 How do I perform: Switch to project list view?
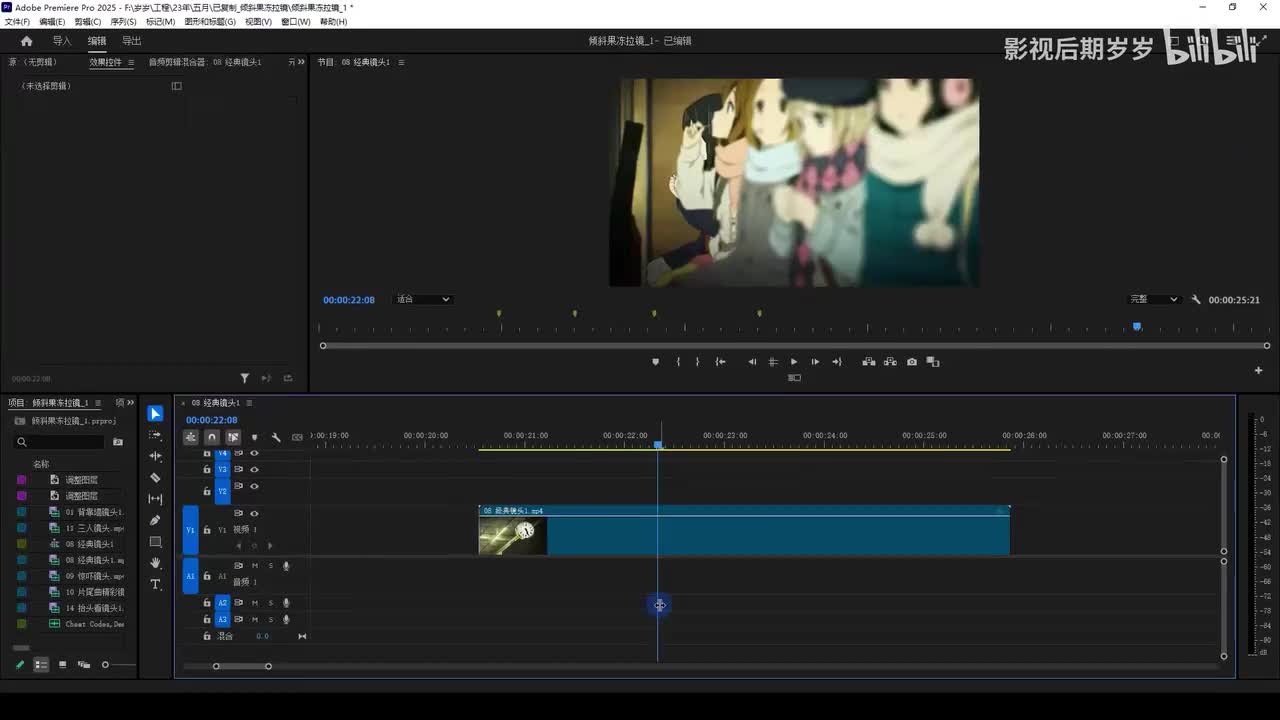pos(41,665)
